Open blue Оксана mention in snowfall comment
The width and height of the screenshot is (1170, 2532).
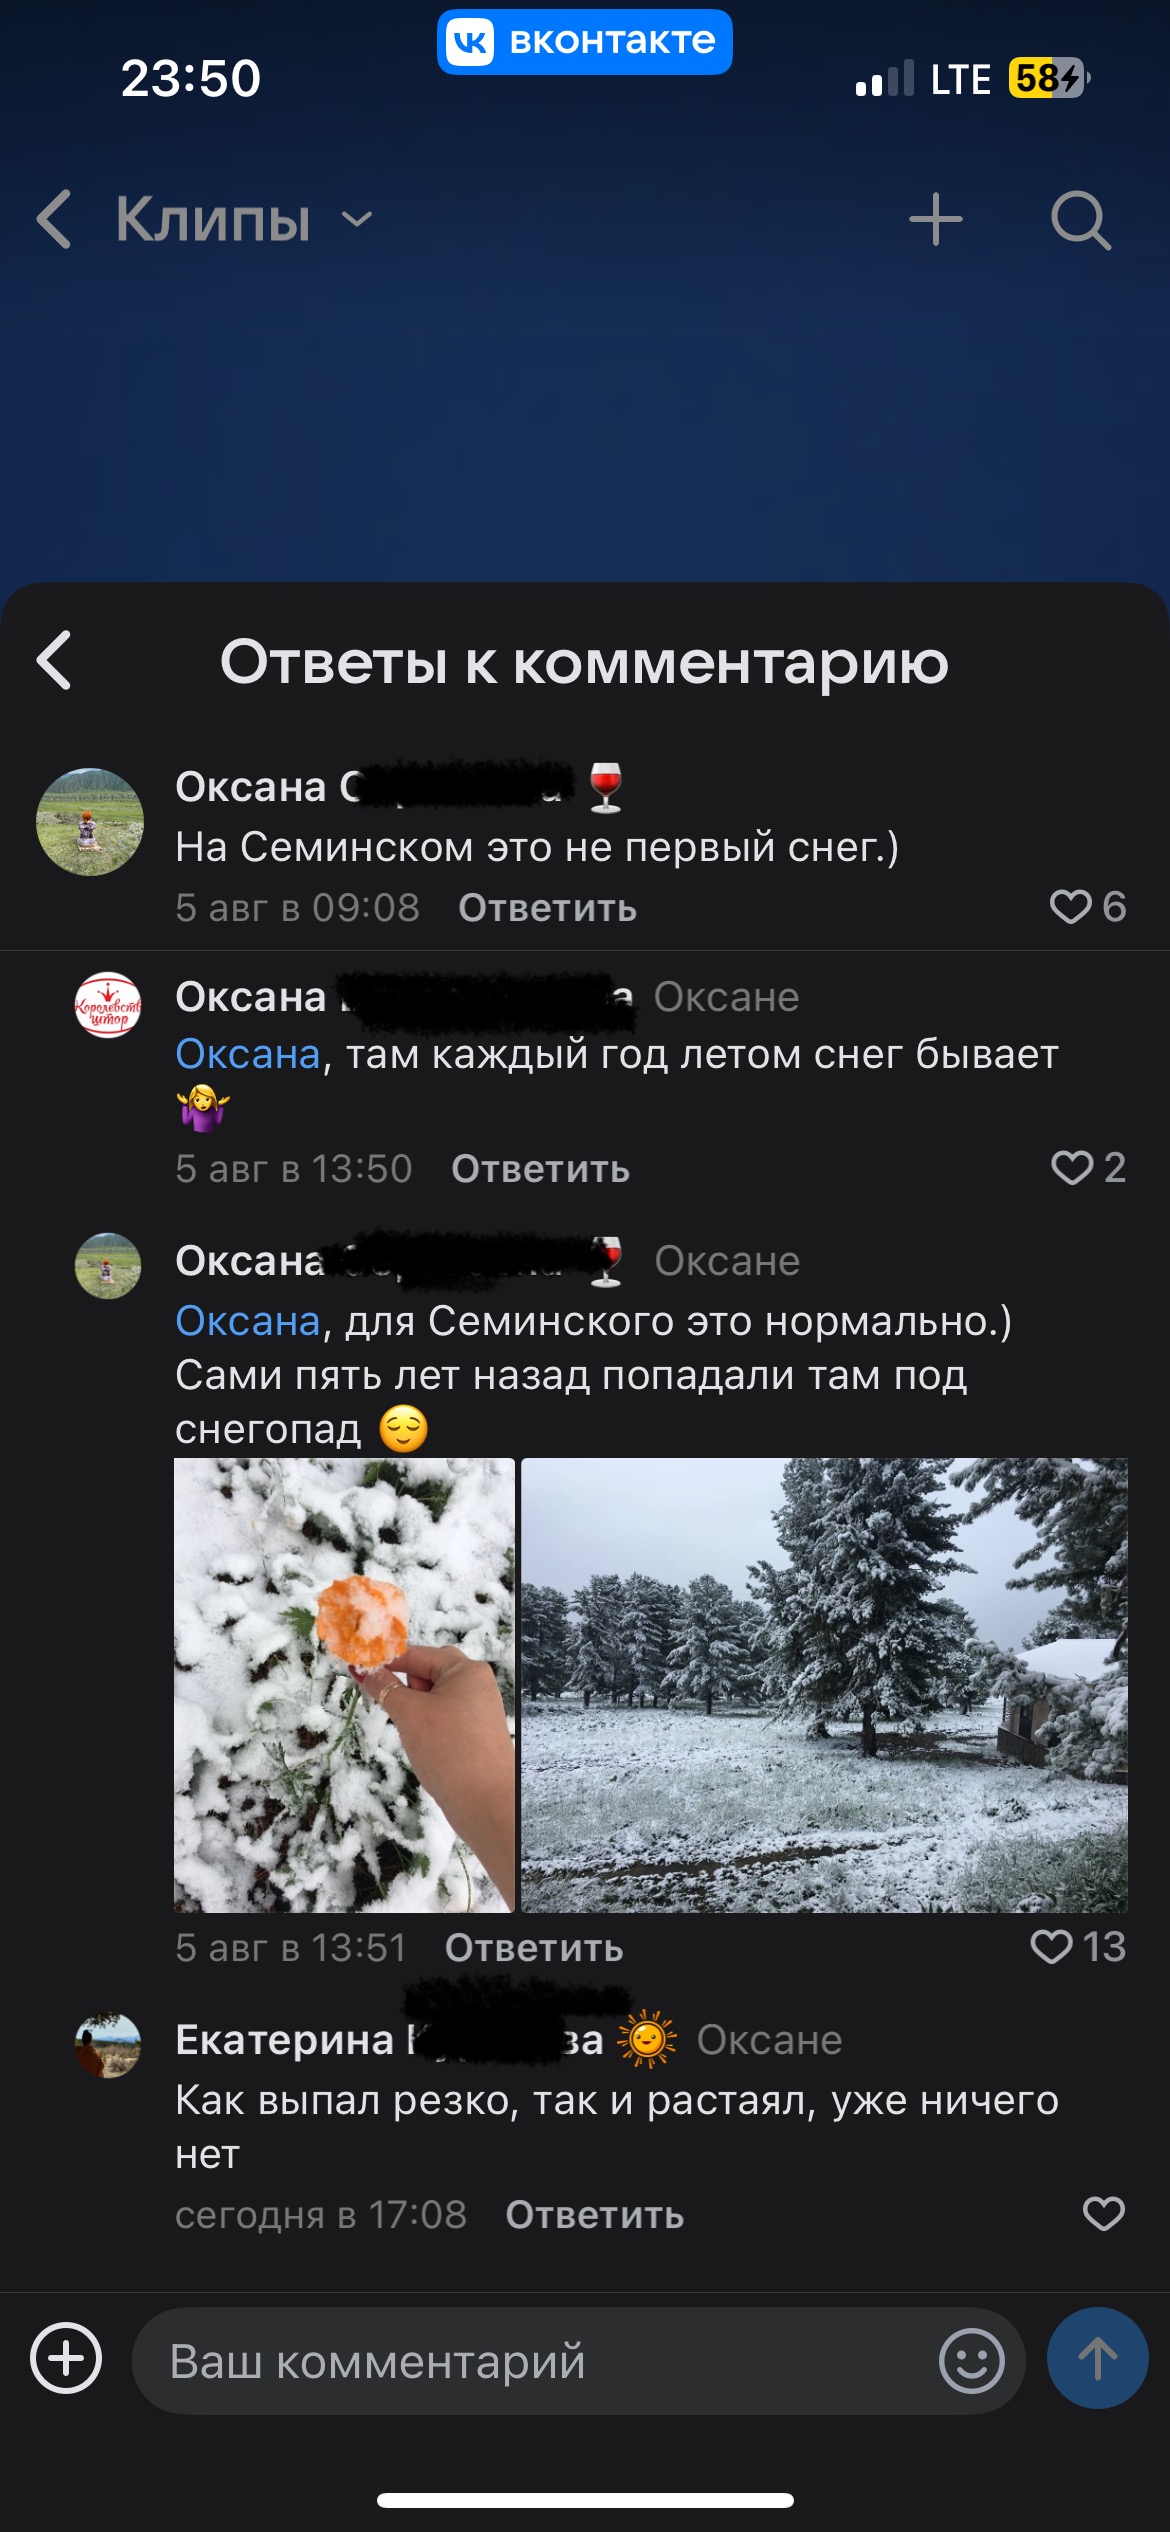pos(247,1321)
